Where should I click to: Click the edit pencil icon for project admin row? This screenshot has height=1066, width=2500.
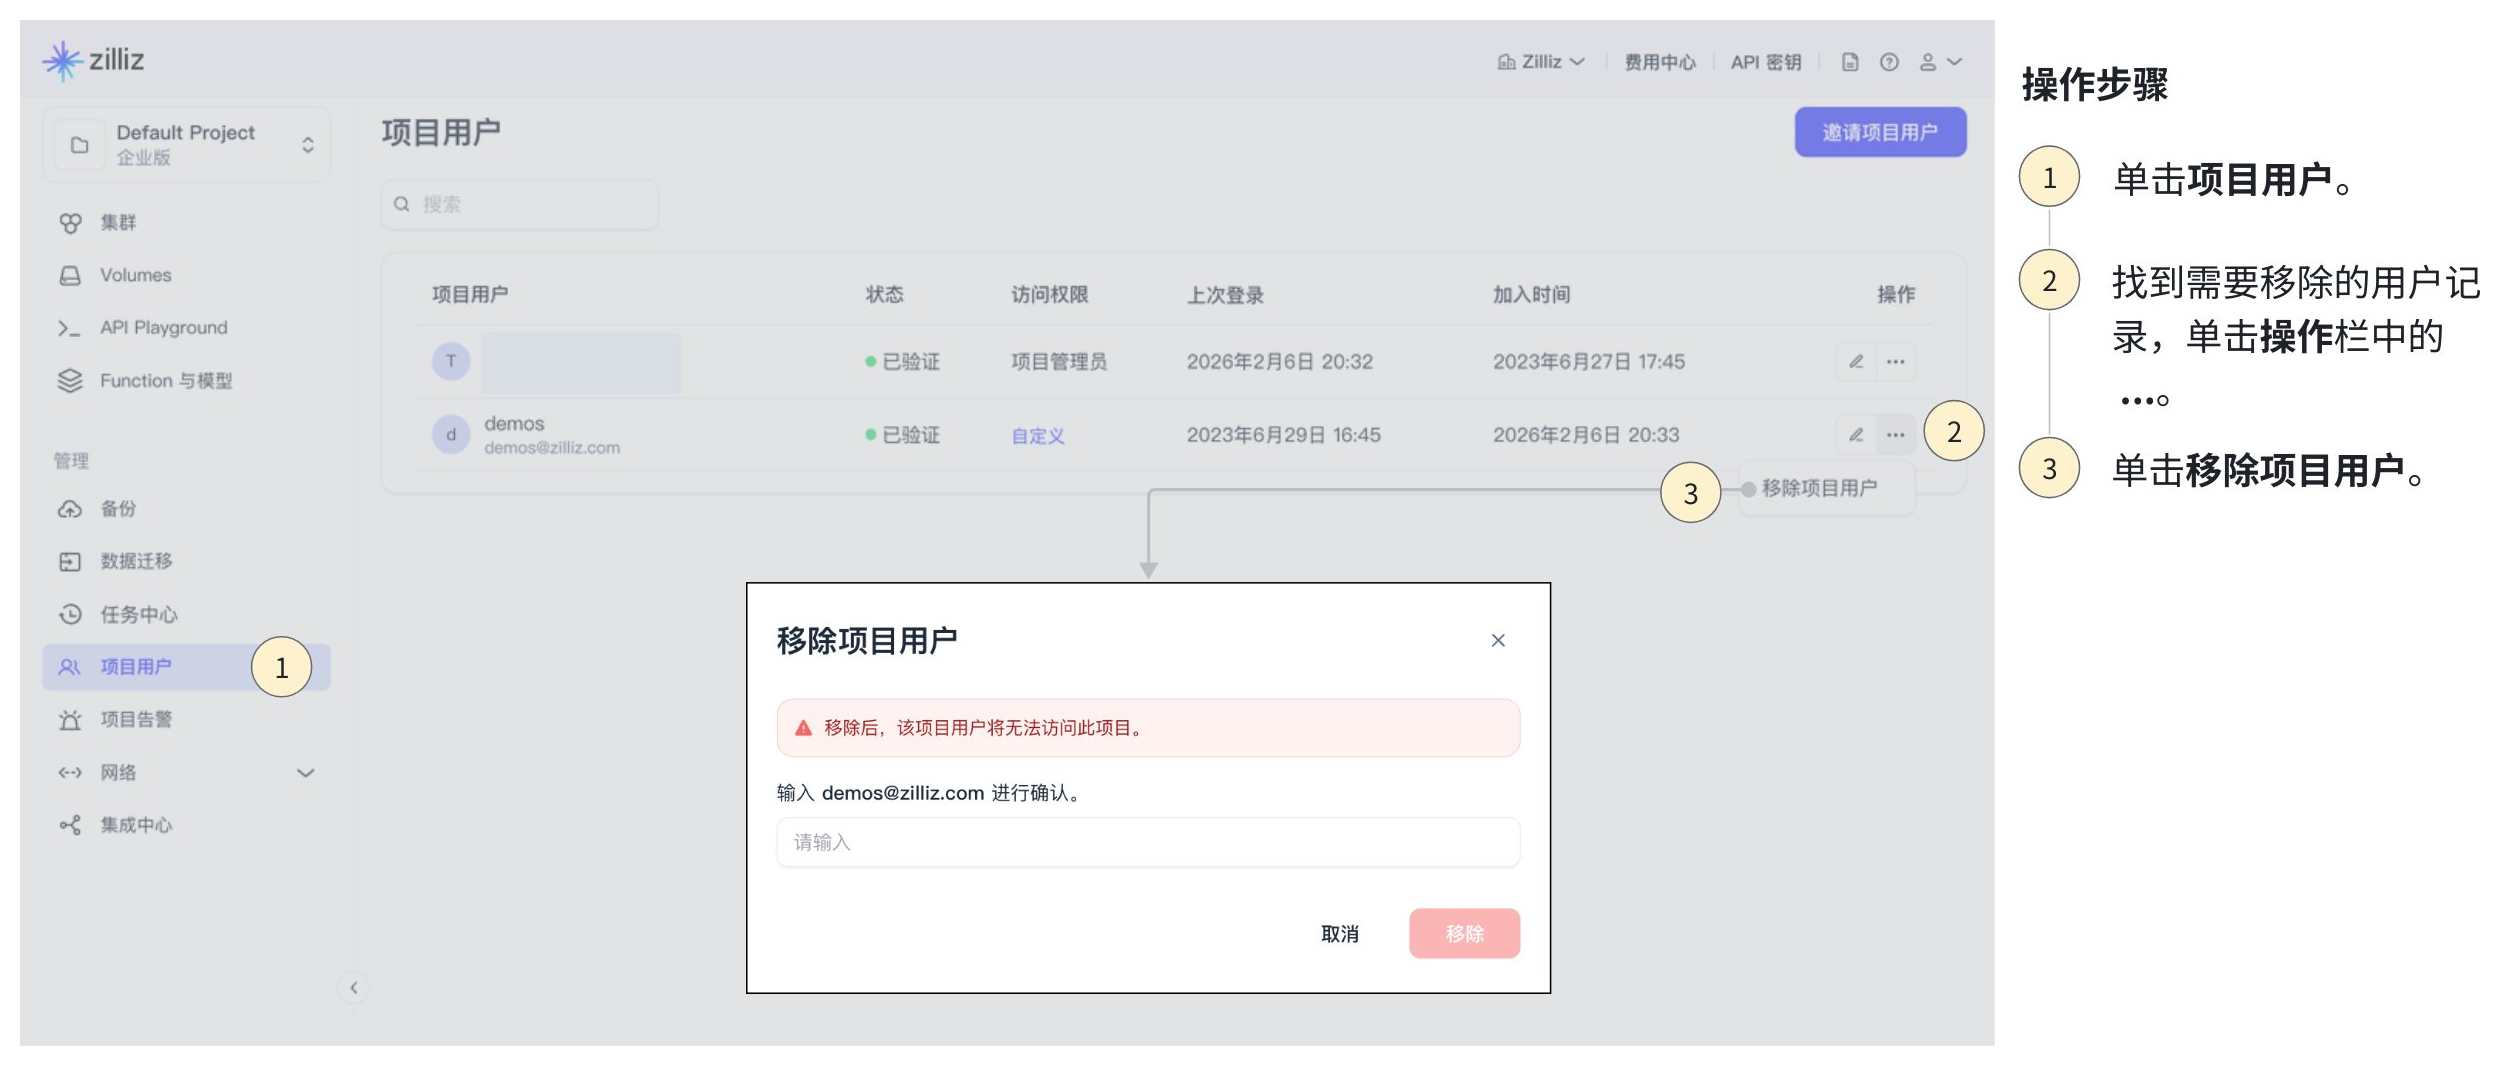1855,362
